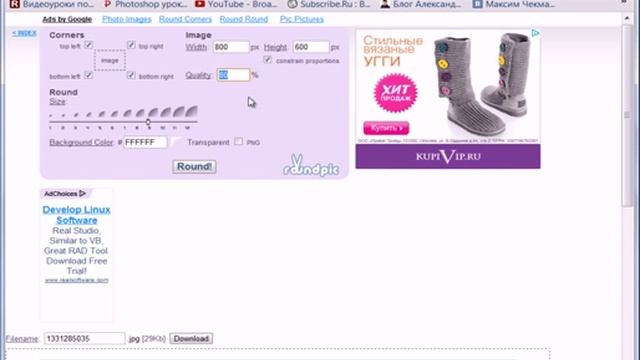Click the Height input field
The image size is (640, 360).
311,47
